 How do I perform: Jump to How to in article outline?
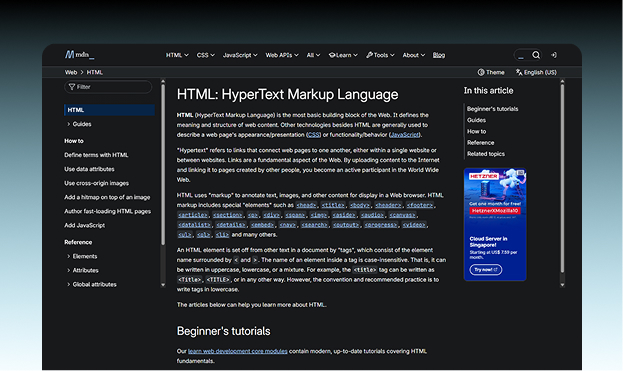point(476,131)
